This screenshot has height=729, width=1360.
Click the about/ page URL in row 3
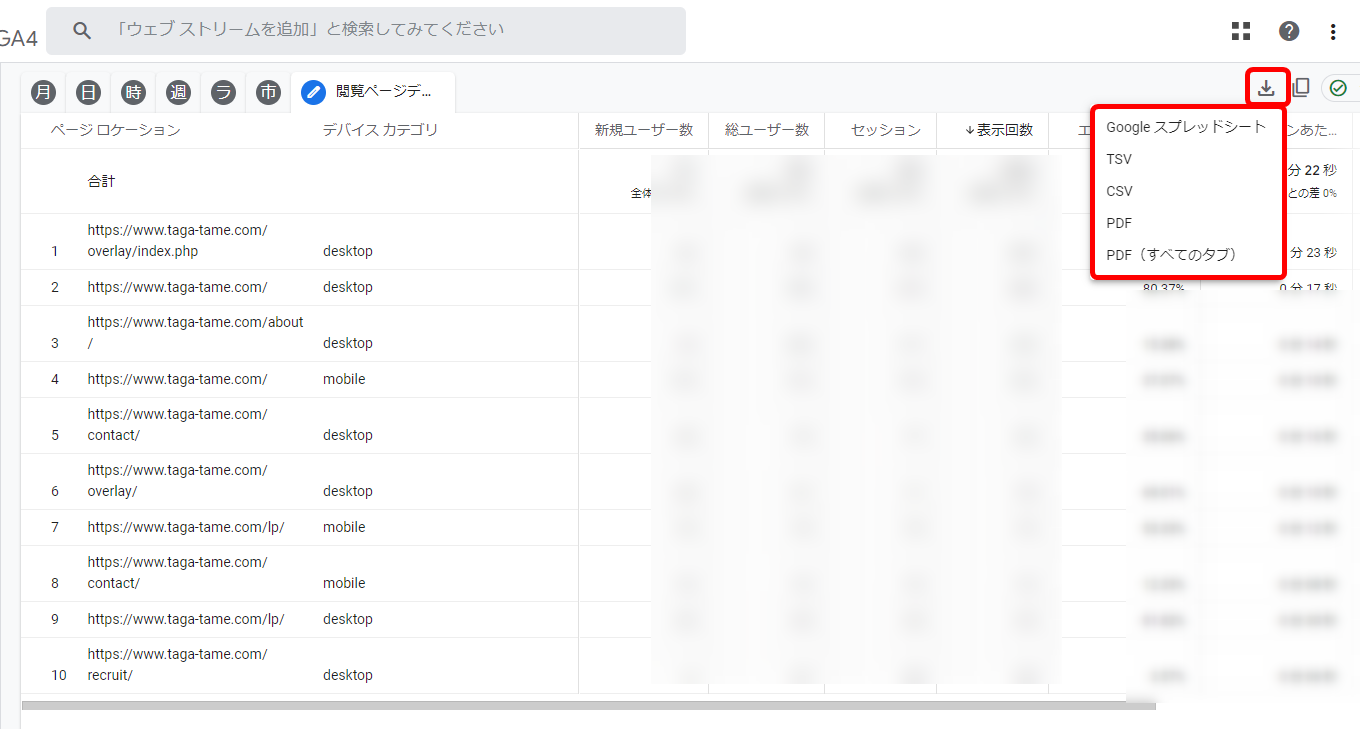pos(195,333)
